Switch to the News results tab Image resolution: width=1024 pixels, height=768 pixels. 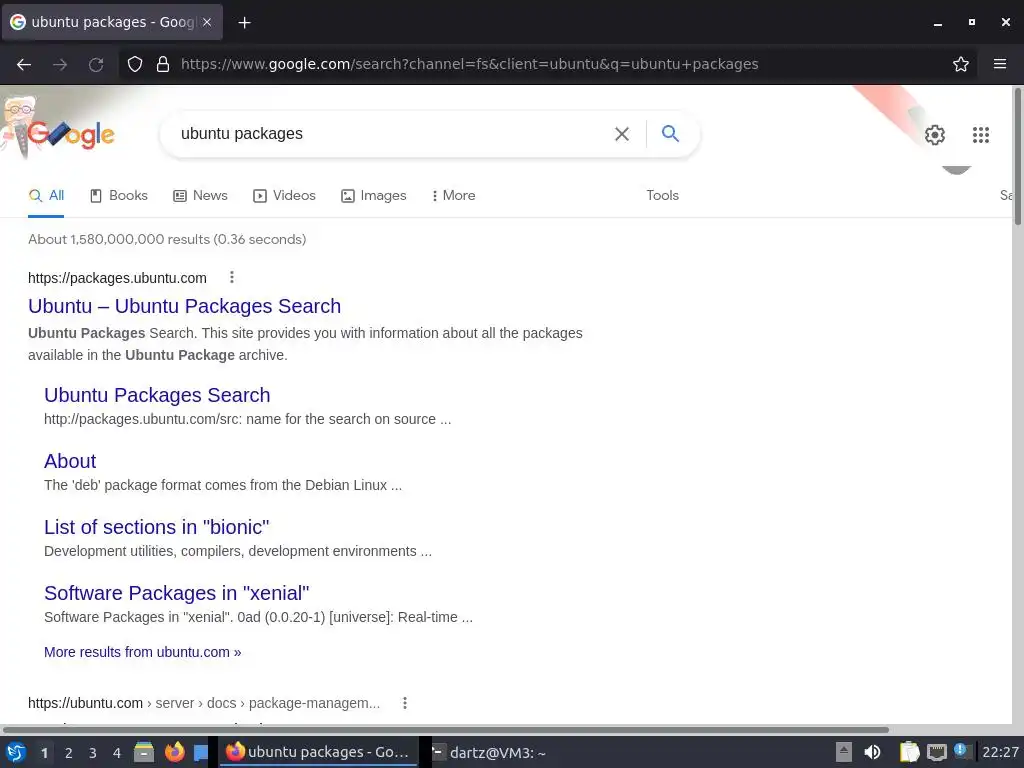click(x=200, y=196)
